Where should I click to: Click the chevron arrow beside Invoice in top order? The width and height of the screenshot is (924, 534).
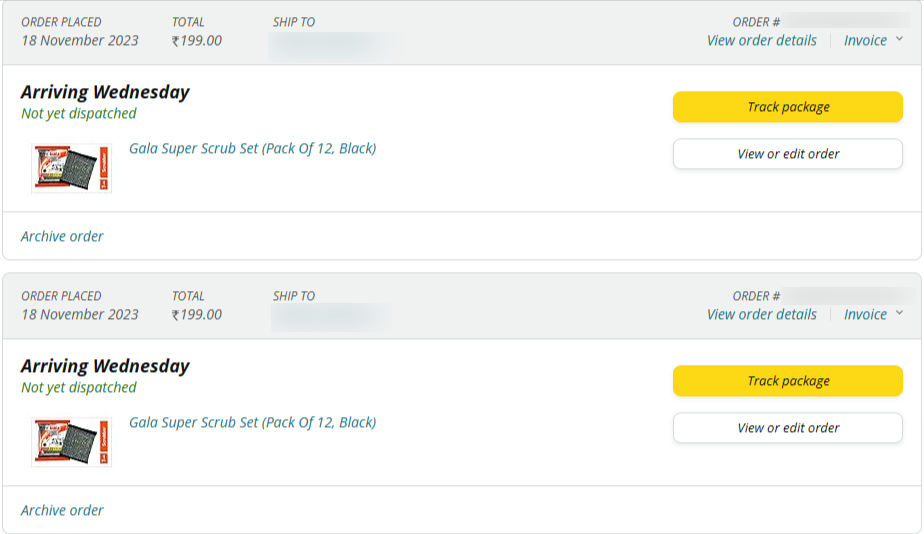(x=899, y=40)
